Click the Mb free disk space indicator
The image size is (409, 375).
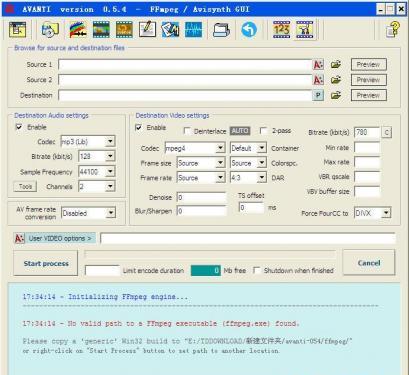[x=206, y=270]
